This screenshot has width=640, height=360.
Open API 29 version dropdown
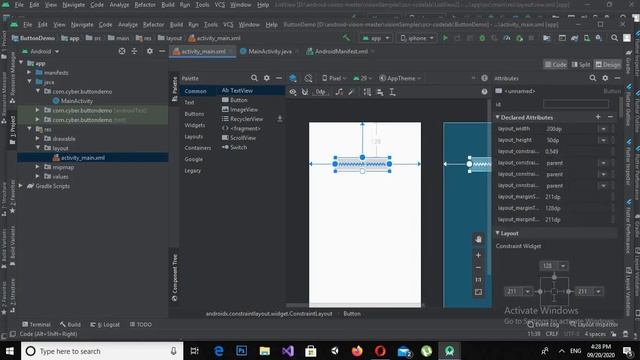tap(362, 78)
